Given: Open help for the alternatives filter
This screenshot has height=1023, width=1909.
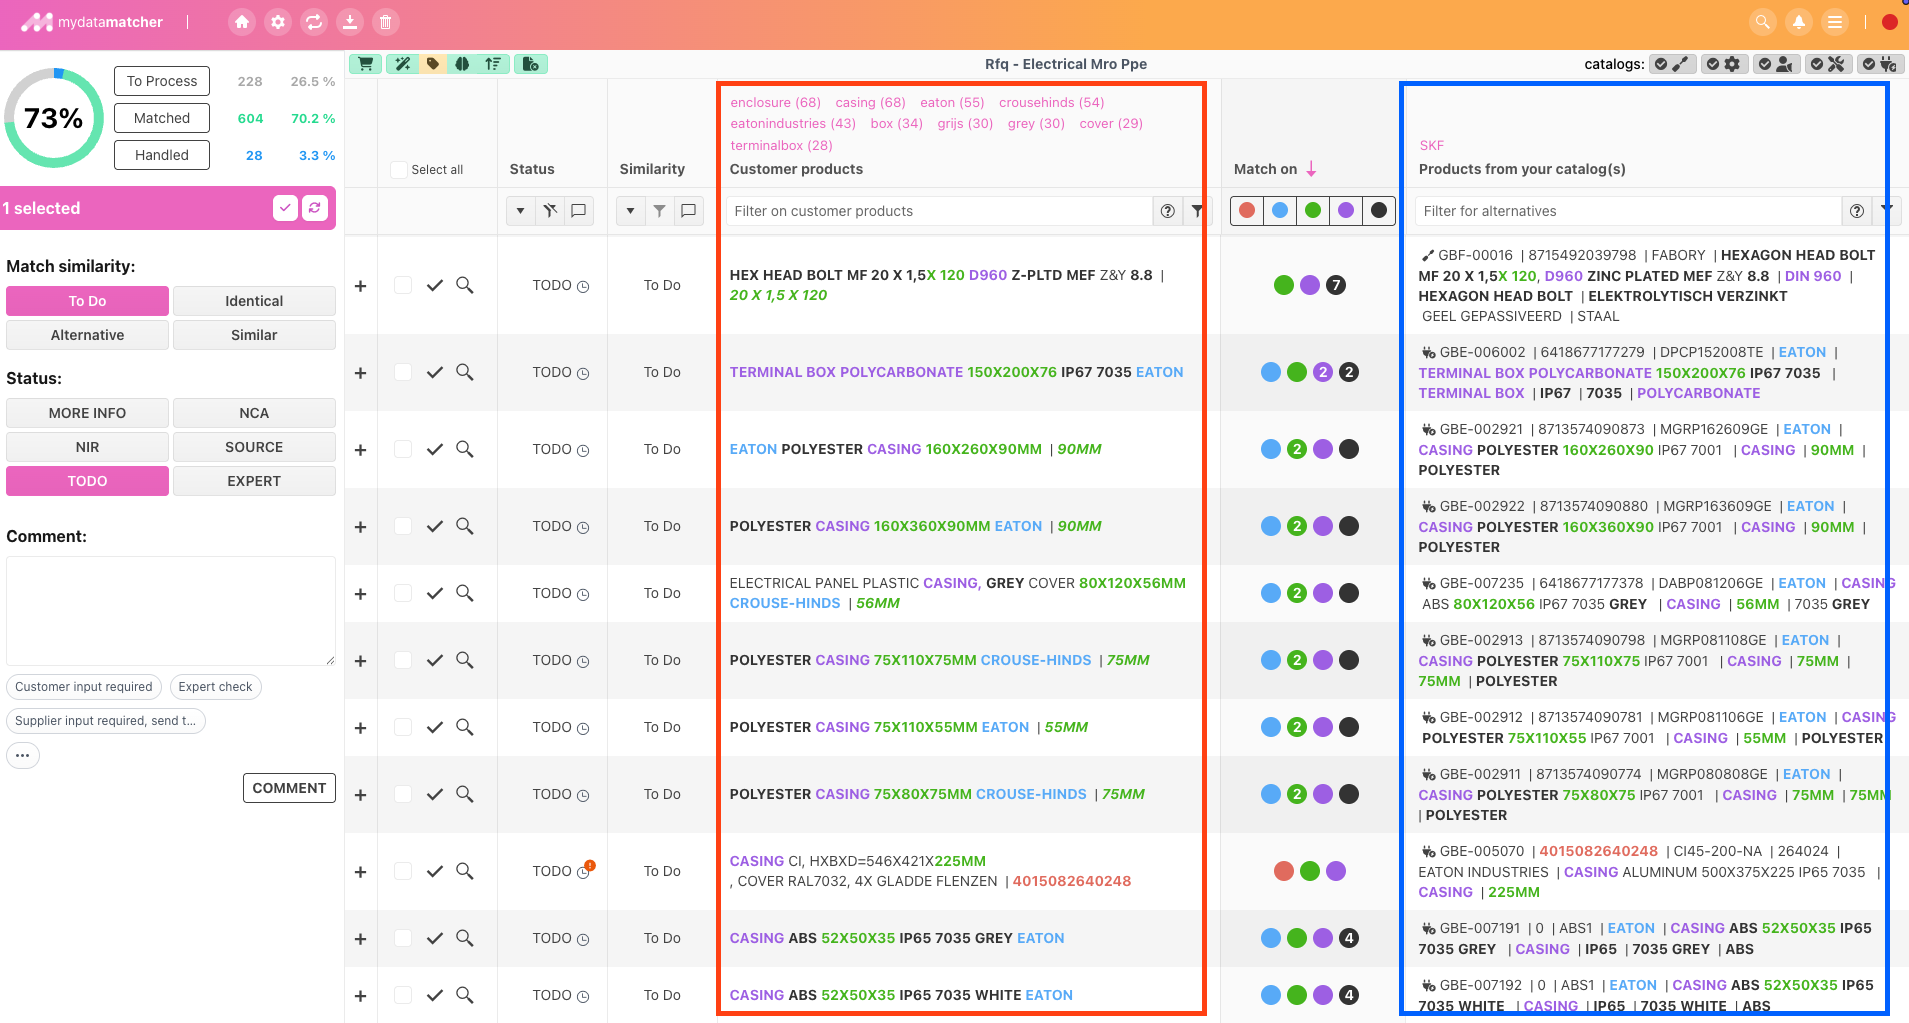Looking at the screenshot, I should click(x=1856, y=211).
